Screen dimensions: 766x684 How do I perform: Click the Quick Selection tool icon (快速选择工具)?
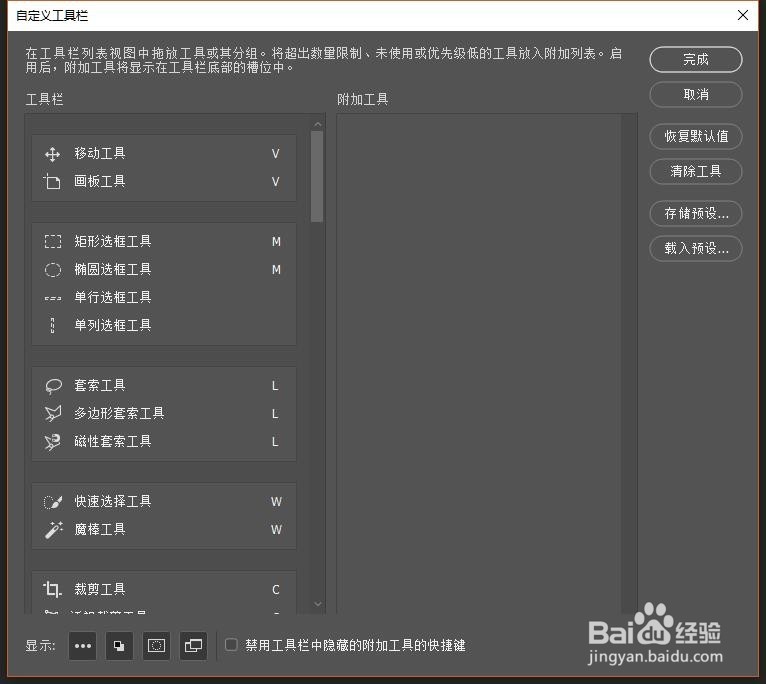(x=53, y=502)
